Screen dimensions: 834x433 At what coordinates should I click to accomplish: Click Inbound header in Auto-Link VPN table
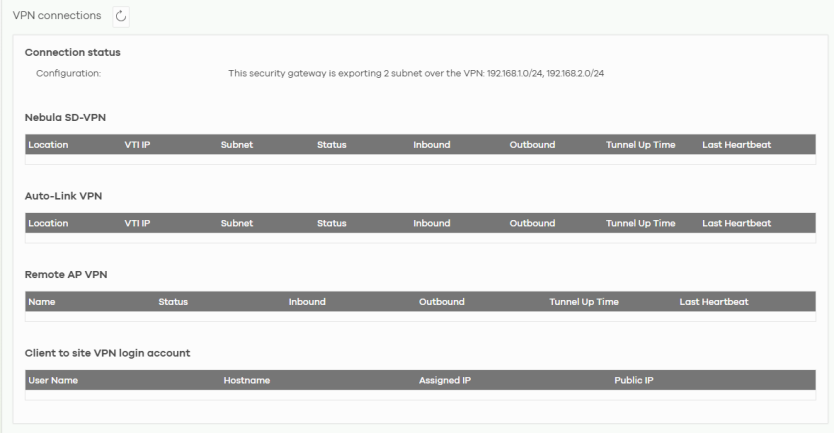432,223
